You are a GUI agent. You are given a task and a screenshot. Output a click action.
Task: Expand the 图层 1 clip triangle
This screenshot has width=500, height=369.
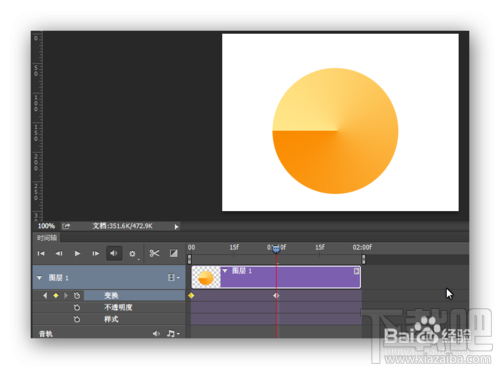[x=225, y=271]
